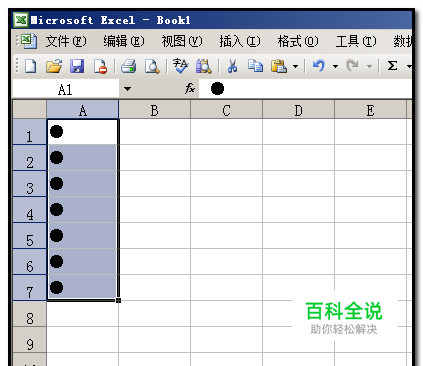This screenshot has height=366, width=423.
Task: Click empty cell D5
Action: tap(298, 236)
